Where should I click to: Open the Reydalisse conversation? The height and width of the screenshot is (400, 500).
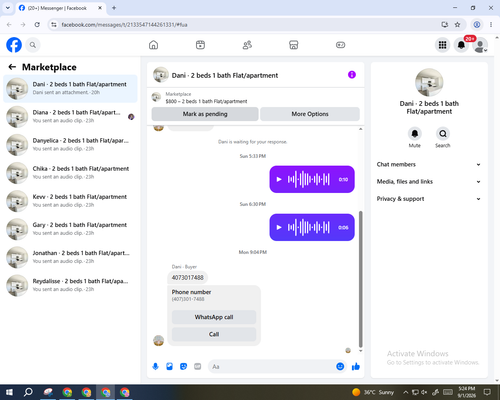pyautogui.click(x=70, y=285)
